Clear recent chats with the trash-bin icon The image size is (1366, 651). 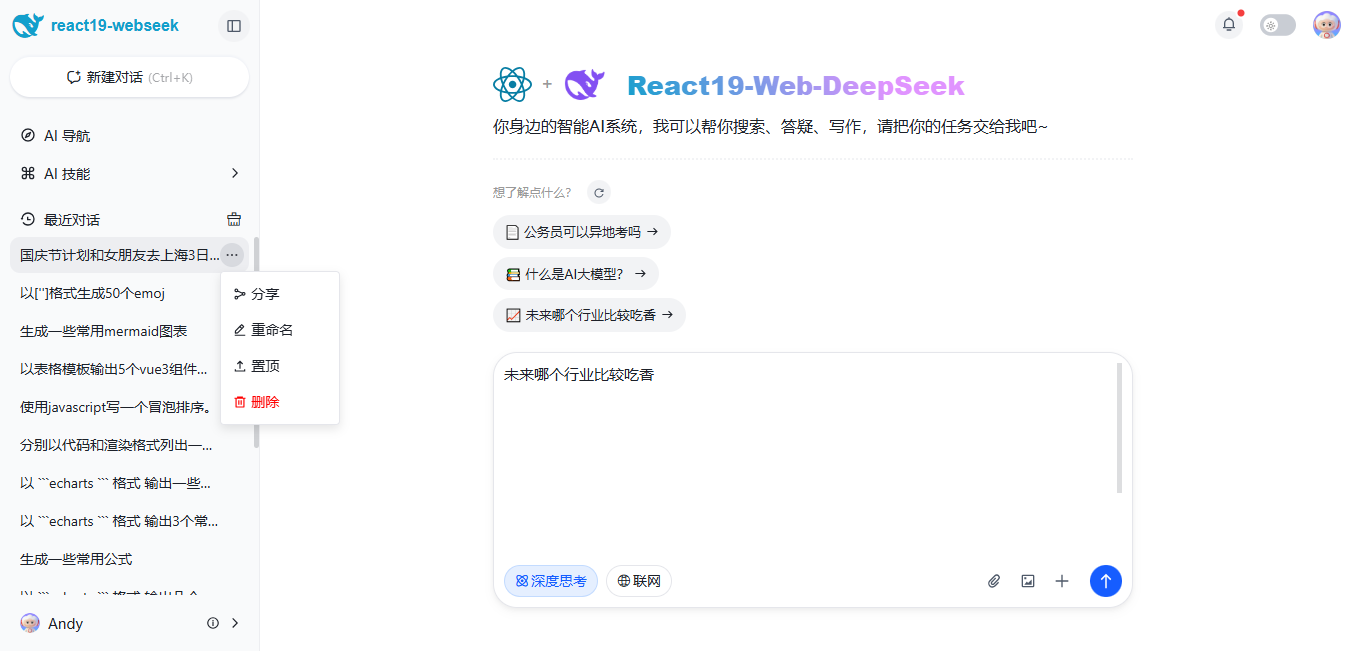click(234, 219)
